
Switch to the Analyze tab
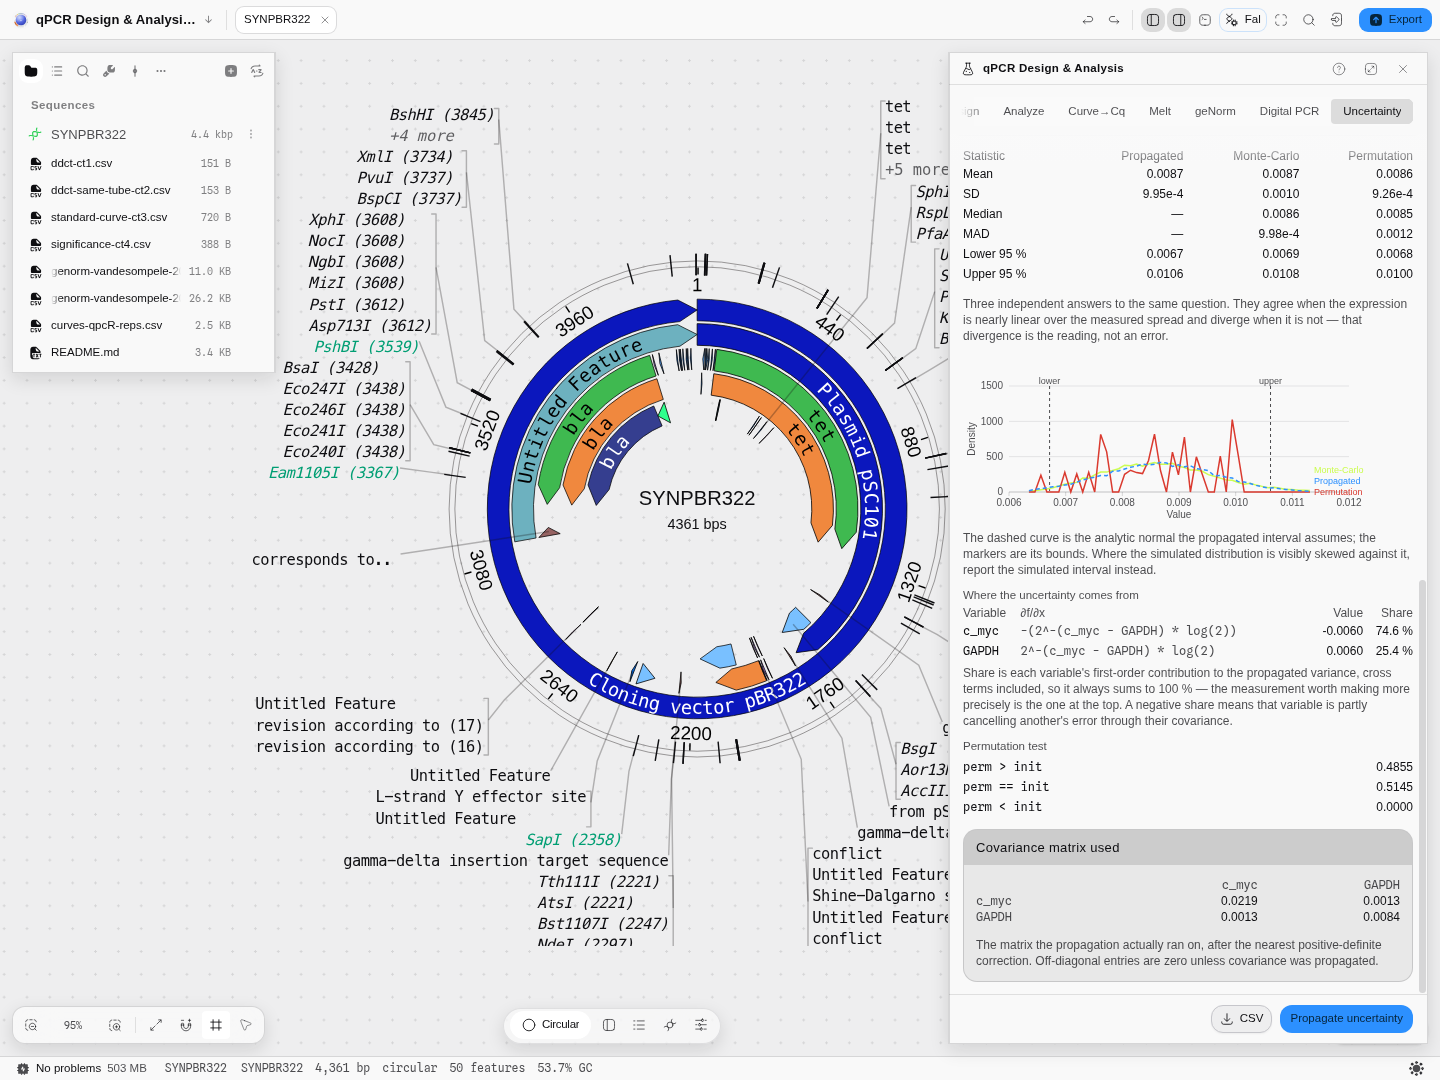coord(1024,111)
